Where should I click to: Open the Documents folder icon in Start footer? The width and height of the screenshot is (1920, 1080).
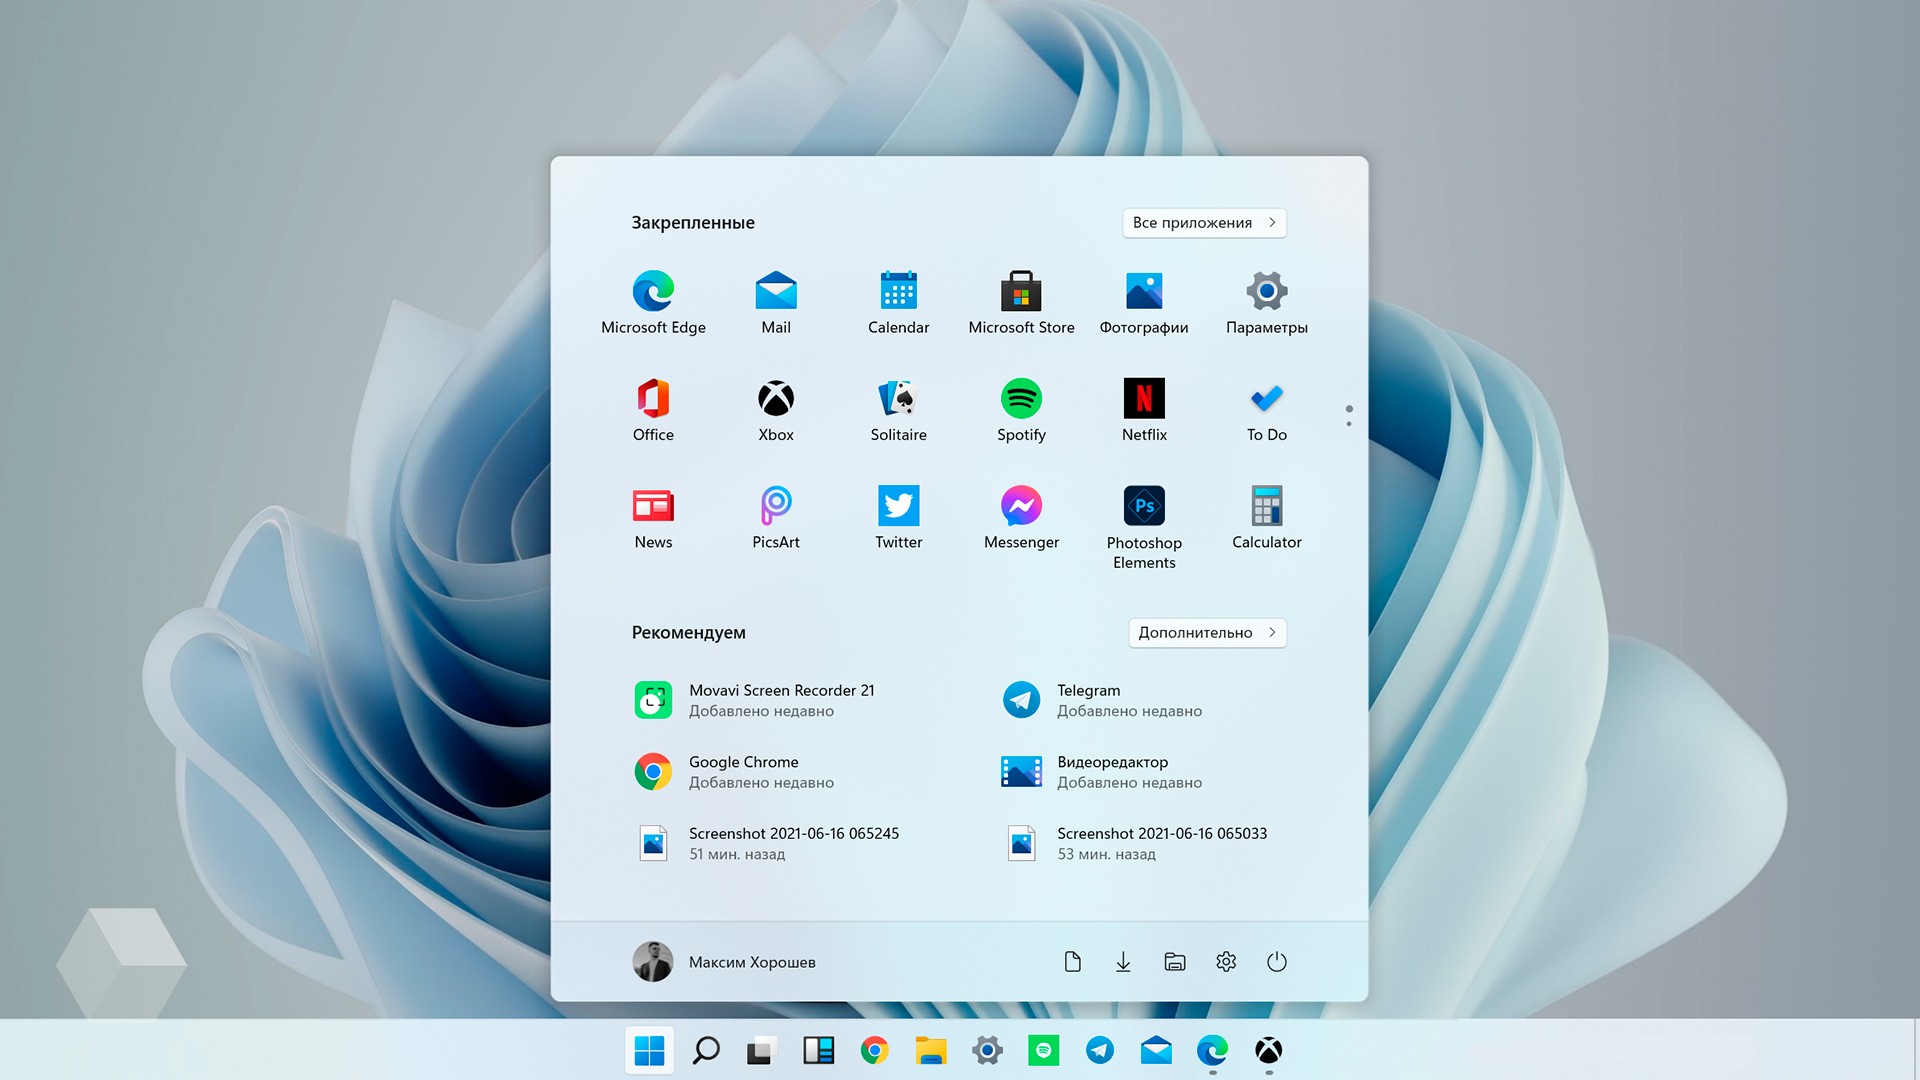pos(1072,962)
